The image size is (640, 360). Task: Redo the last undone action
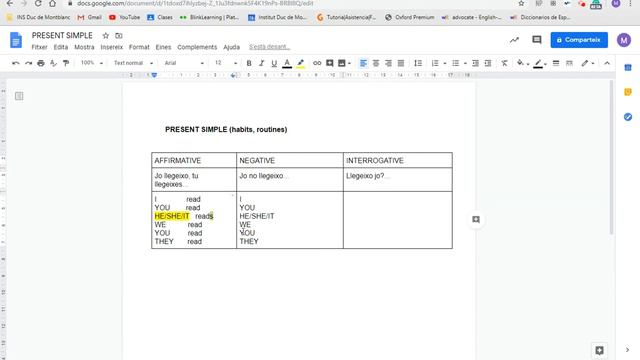[x=28, y=63]
